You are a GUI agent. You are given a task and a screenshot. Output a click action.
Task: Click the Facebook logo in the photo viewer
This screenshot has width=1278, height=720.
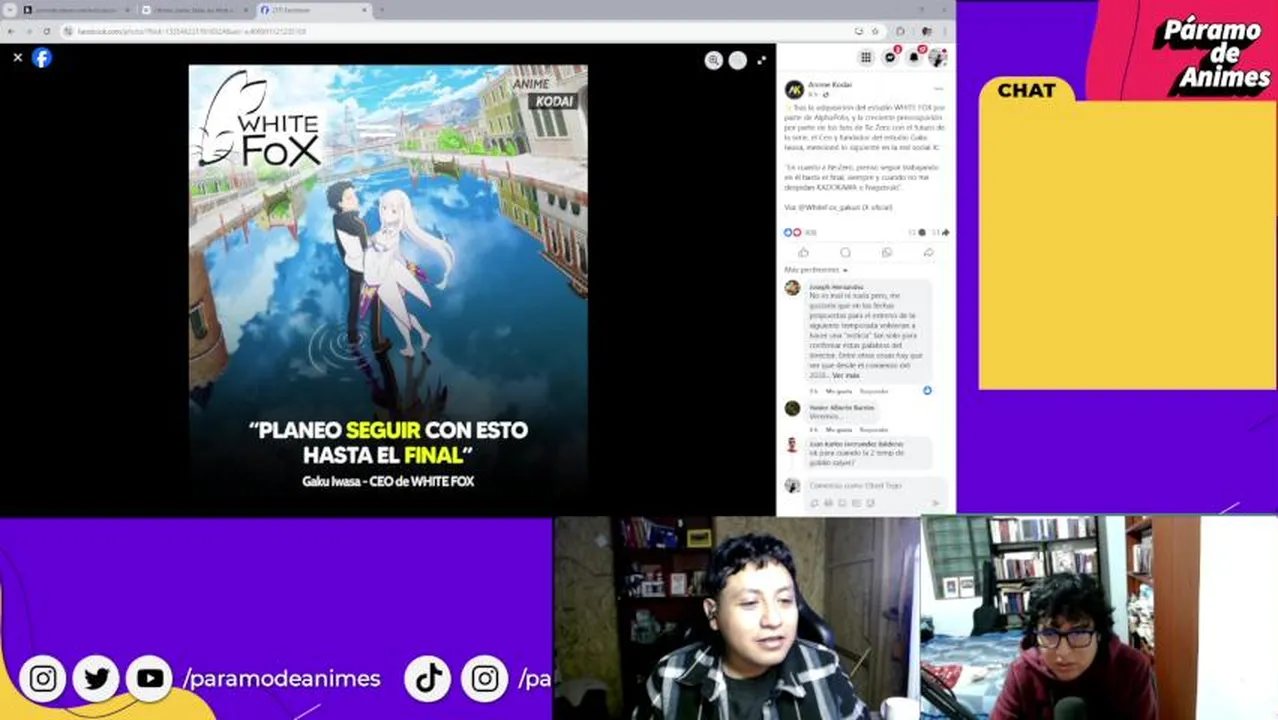[41, 58]
